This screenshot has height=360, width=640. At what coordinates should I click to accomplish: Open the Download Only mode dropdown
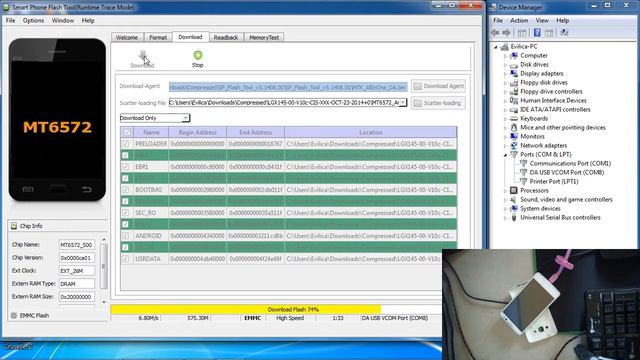coord(185,118)
